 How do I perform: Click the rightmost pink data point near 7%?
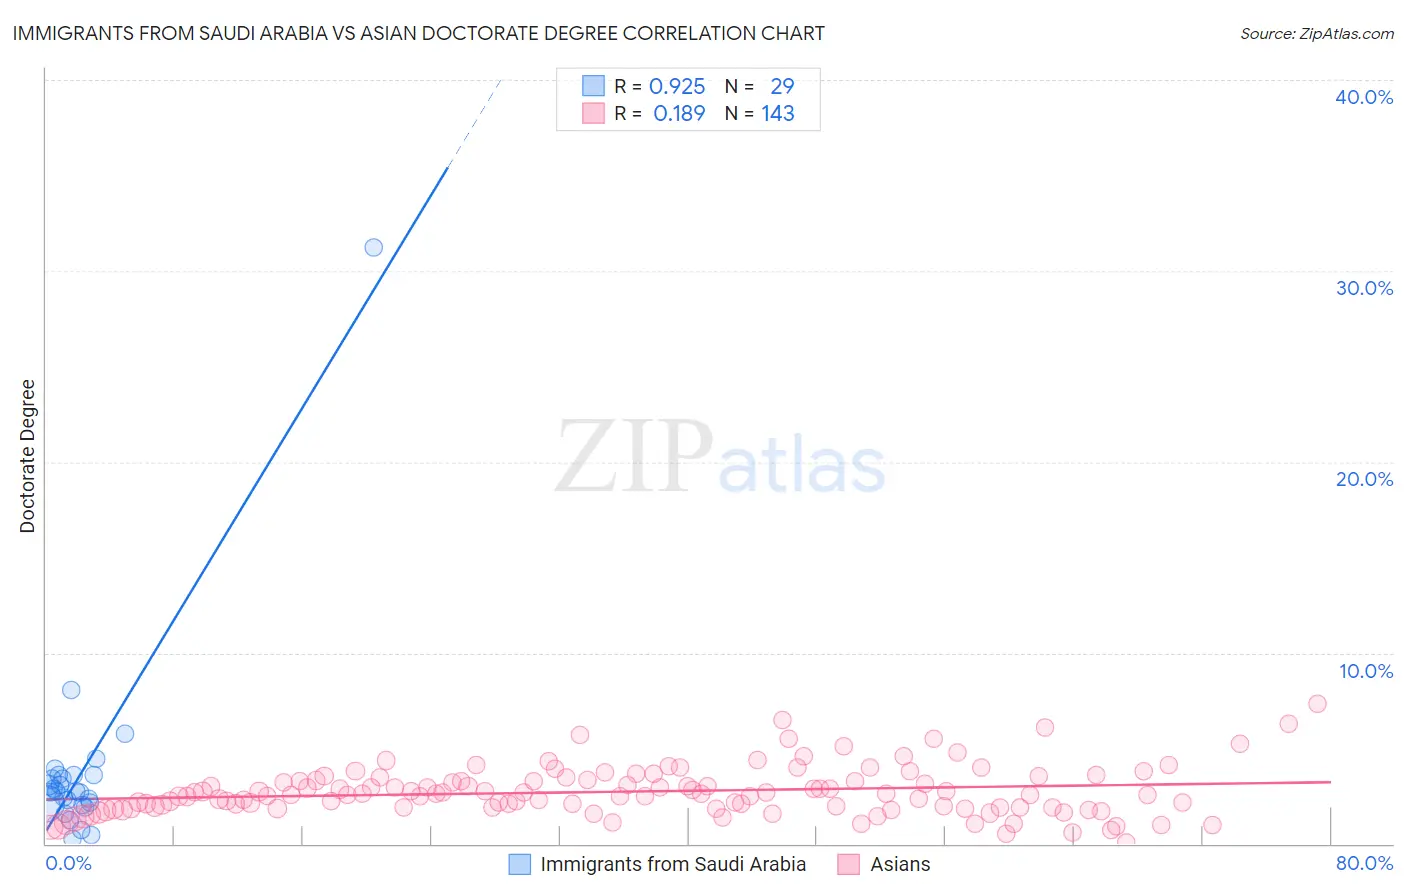click(1317, 703)
